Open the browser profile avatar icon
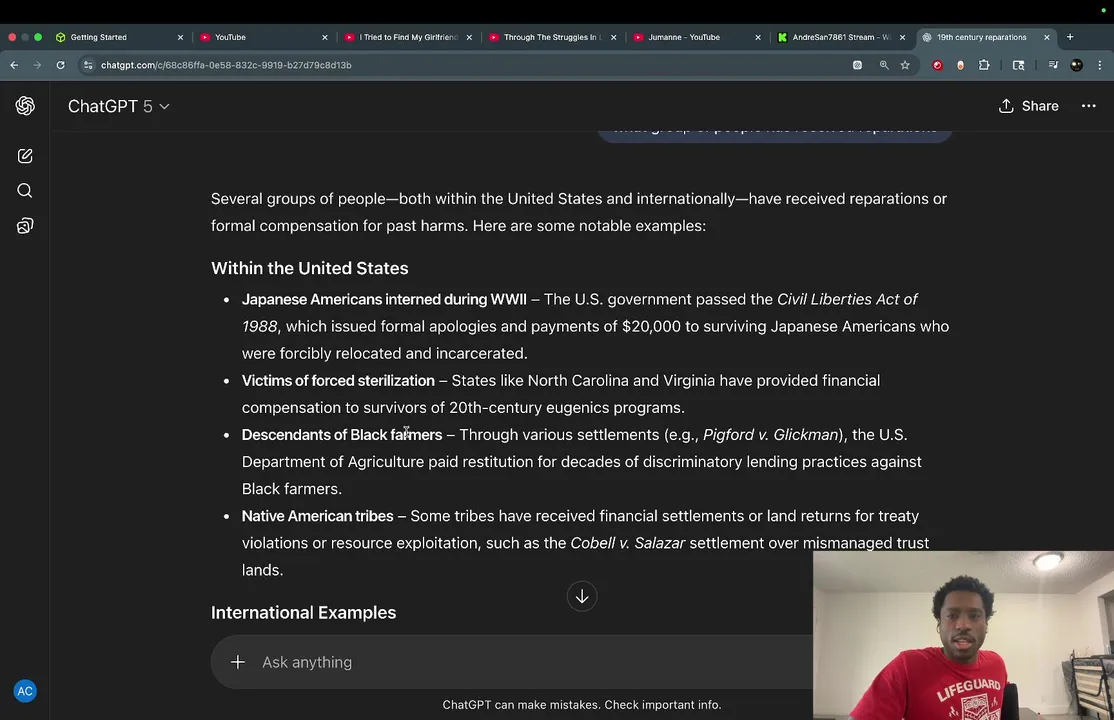The width and height of the screenshot is (1114, 720). coord(1076,65)
